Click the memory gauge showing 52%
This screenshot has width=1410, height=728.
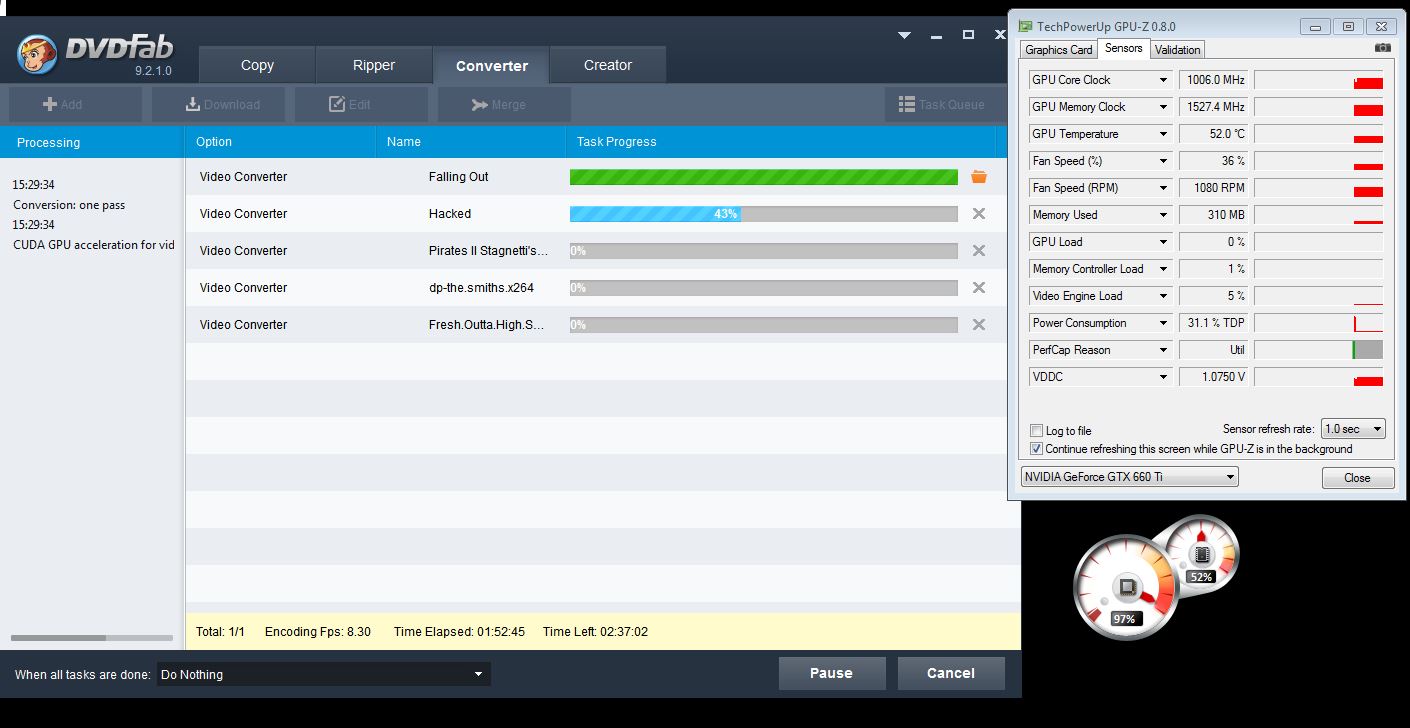click(1201, 554)
